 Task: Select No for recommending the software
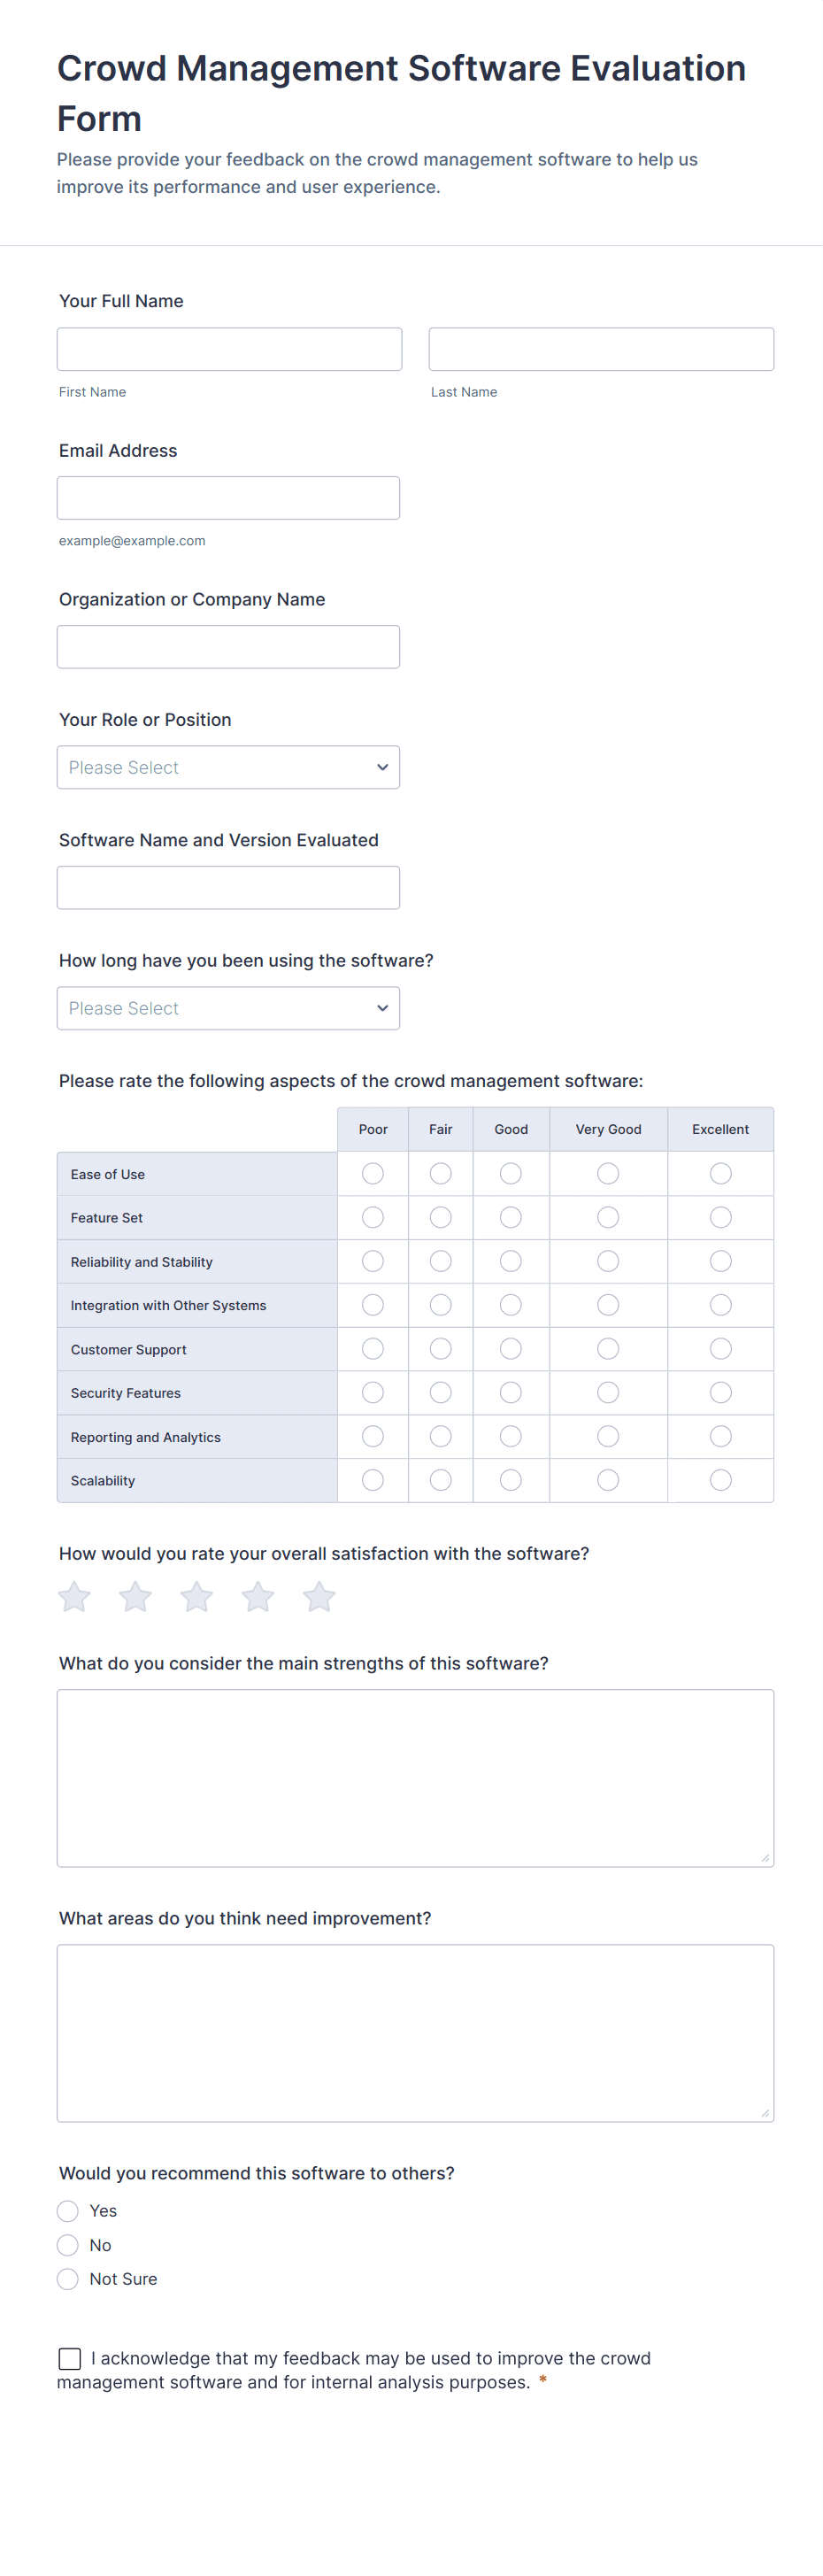point(68,2245)
